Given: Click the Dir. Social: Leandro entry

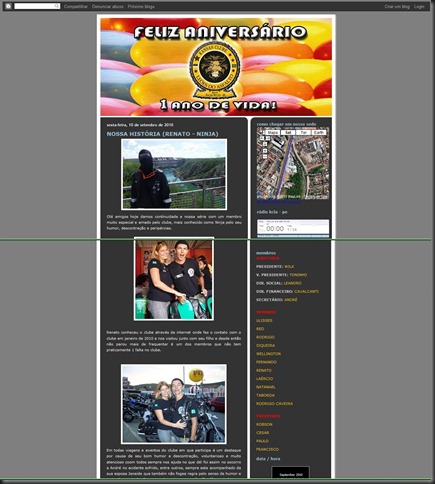Looking at the screenshot, I should coord(279,283).
